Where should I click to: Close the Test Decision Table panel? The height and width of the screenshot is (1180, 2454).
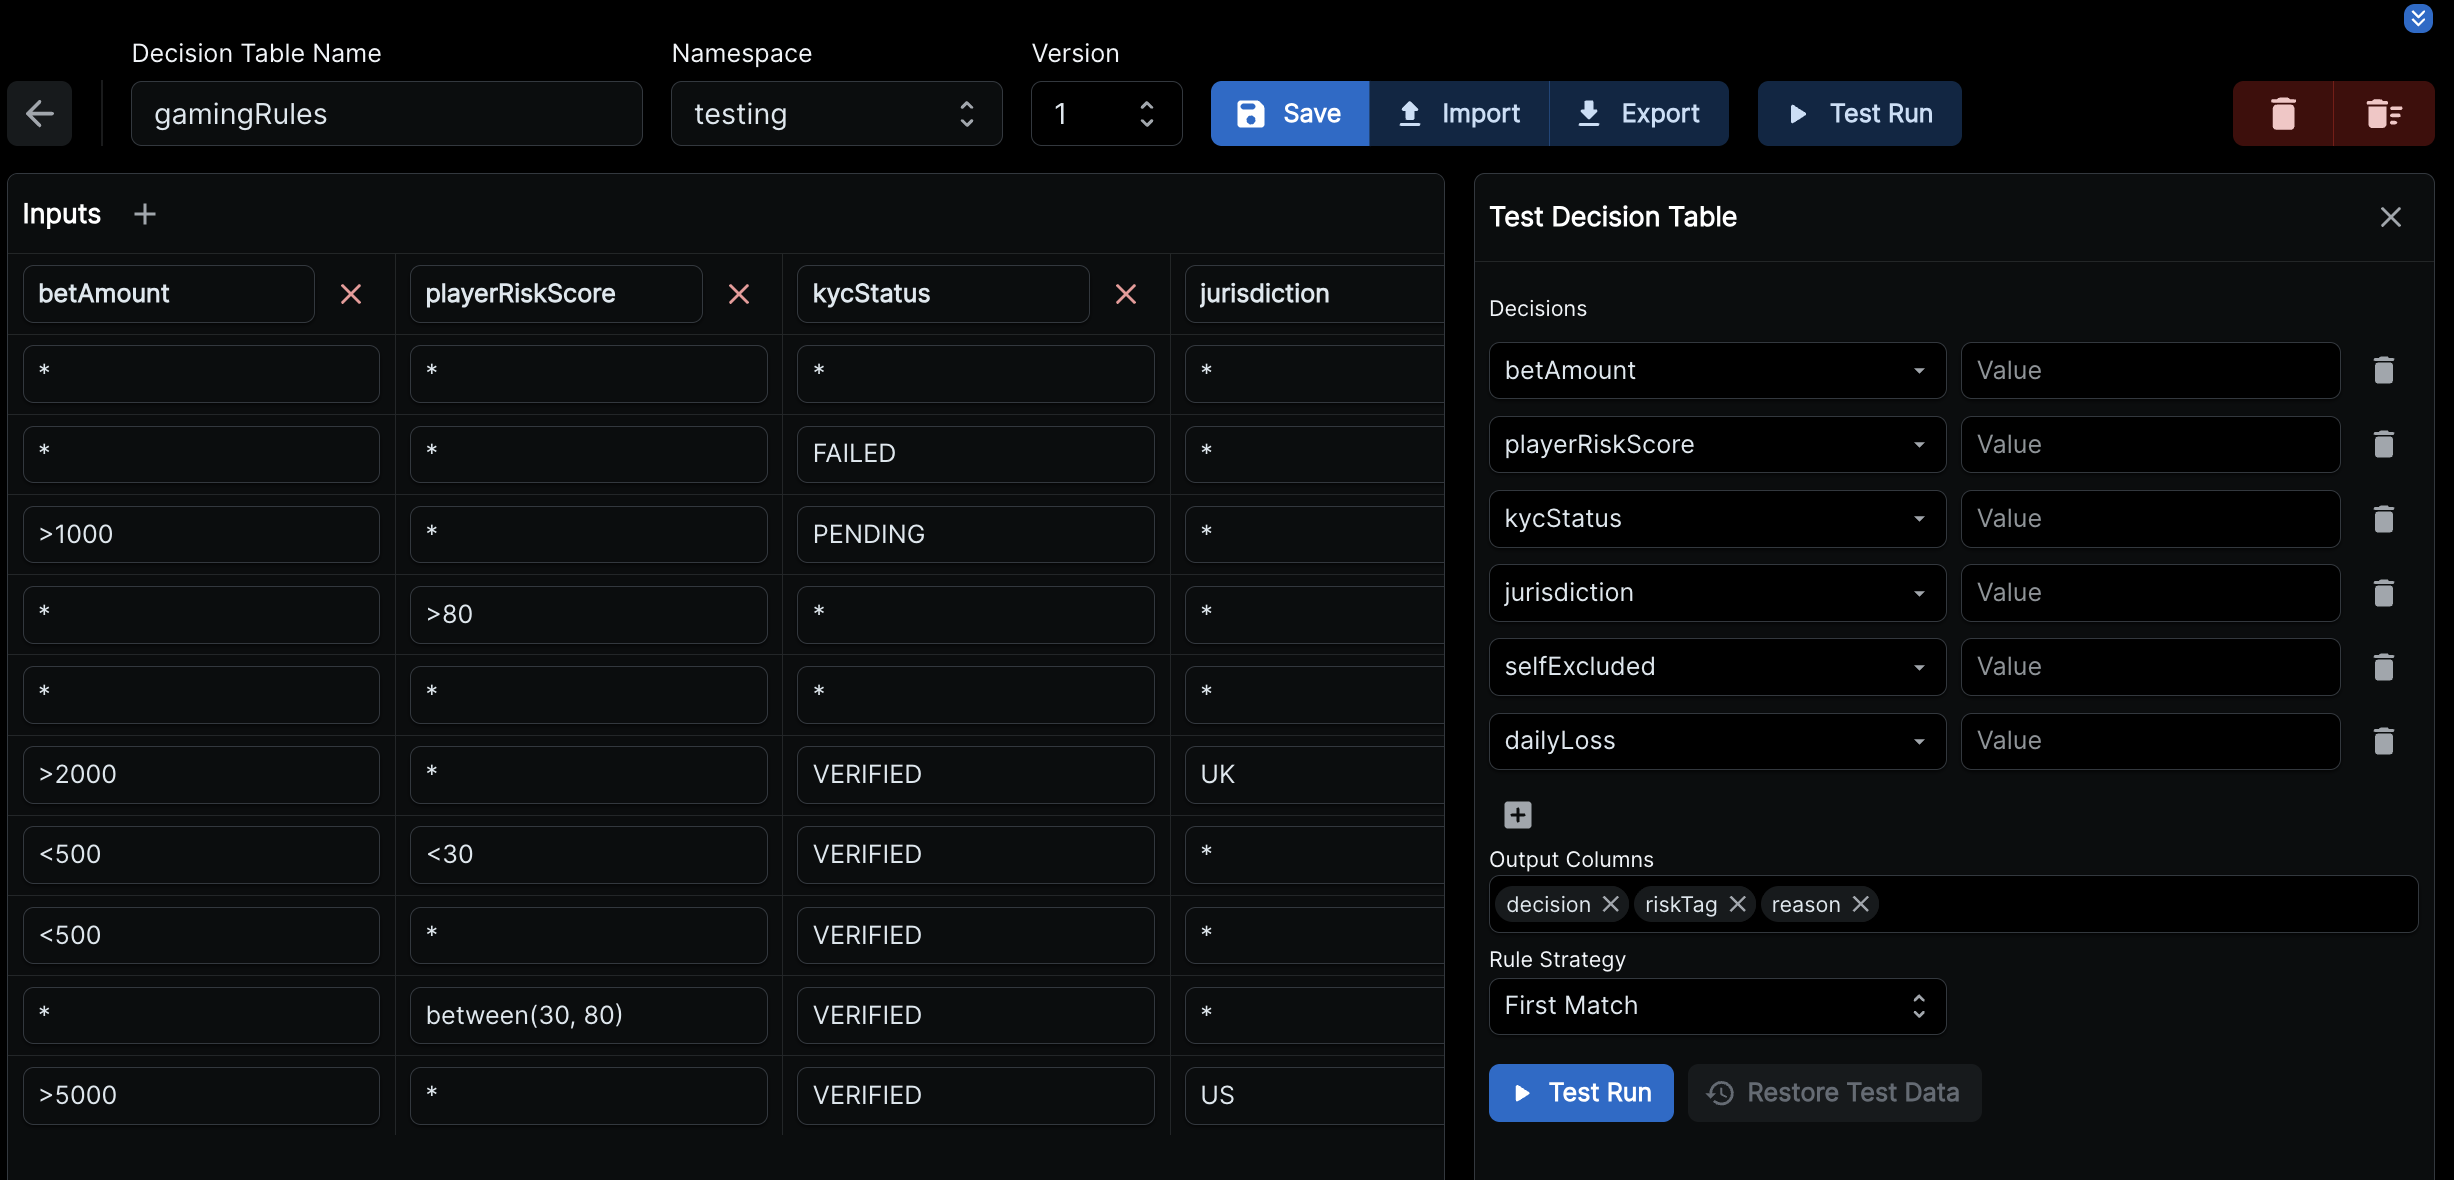coord(2391,217)
